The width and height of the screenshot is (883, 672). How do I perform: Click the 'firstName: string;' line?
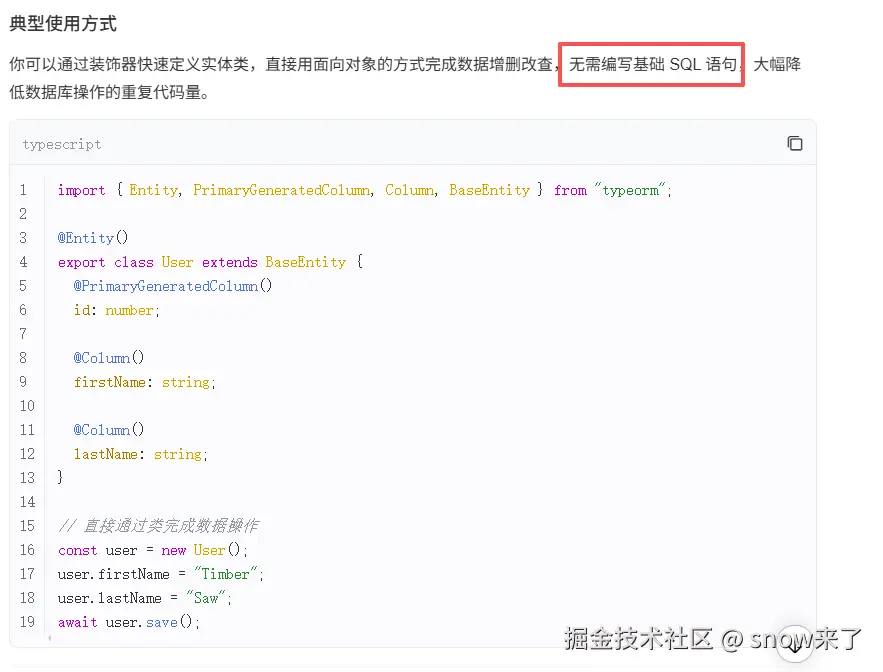[145, 382]
